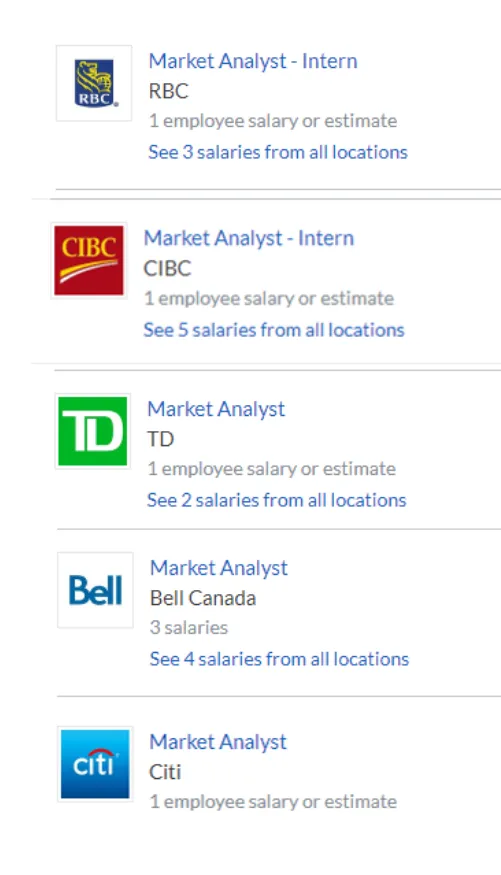Open the Citi logo thumbnail
This screenshot has height=875, width=501.
95,764
